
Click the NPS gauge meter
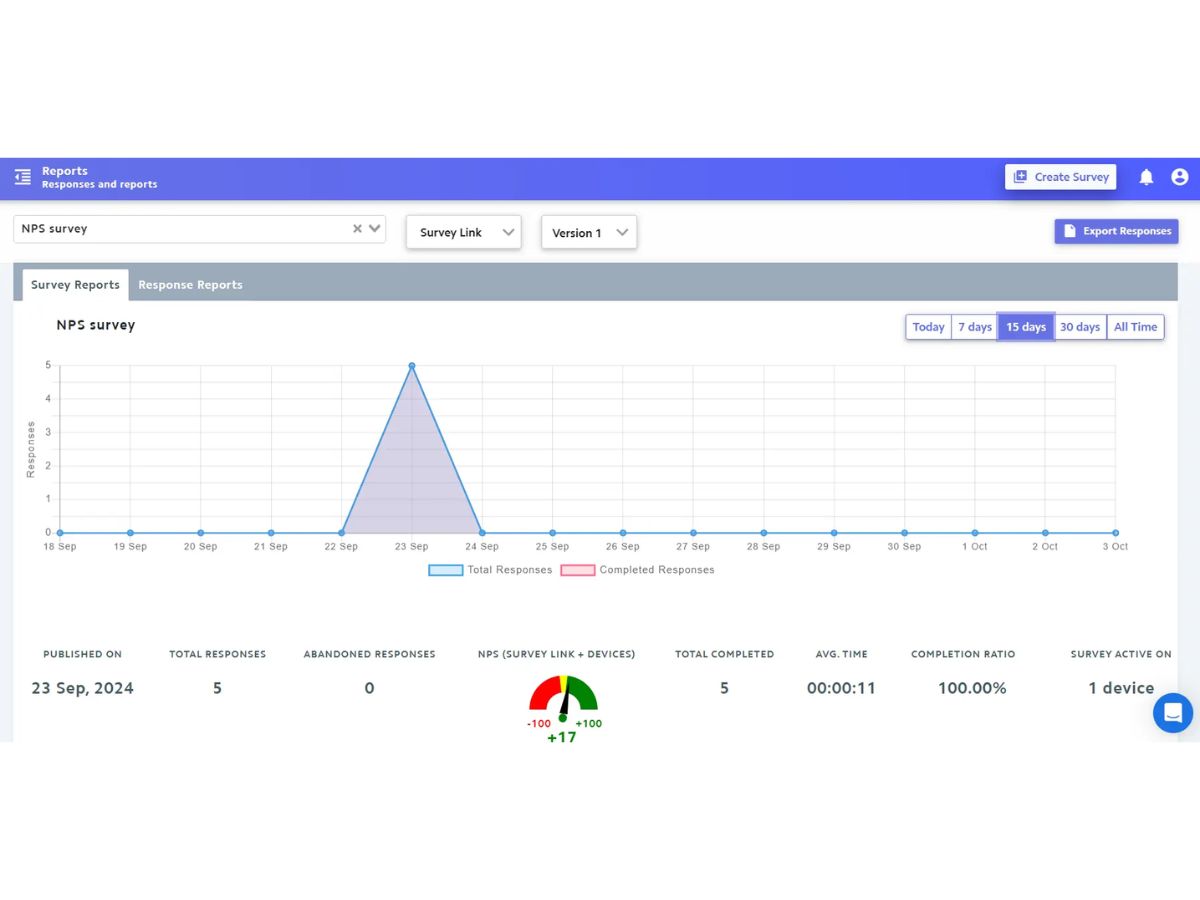(x=563, y=699)
